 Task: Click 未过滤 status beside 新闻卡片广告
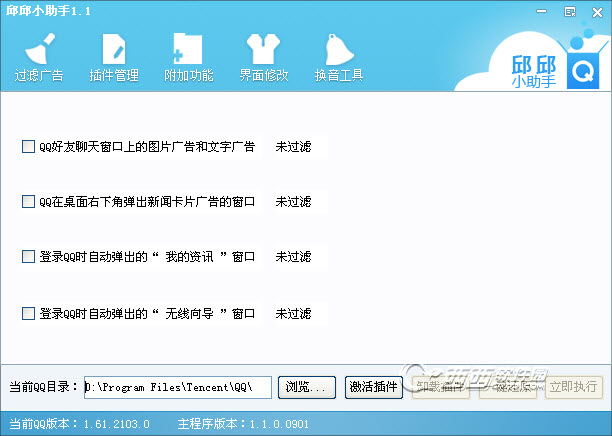[294, 201]
